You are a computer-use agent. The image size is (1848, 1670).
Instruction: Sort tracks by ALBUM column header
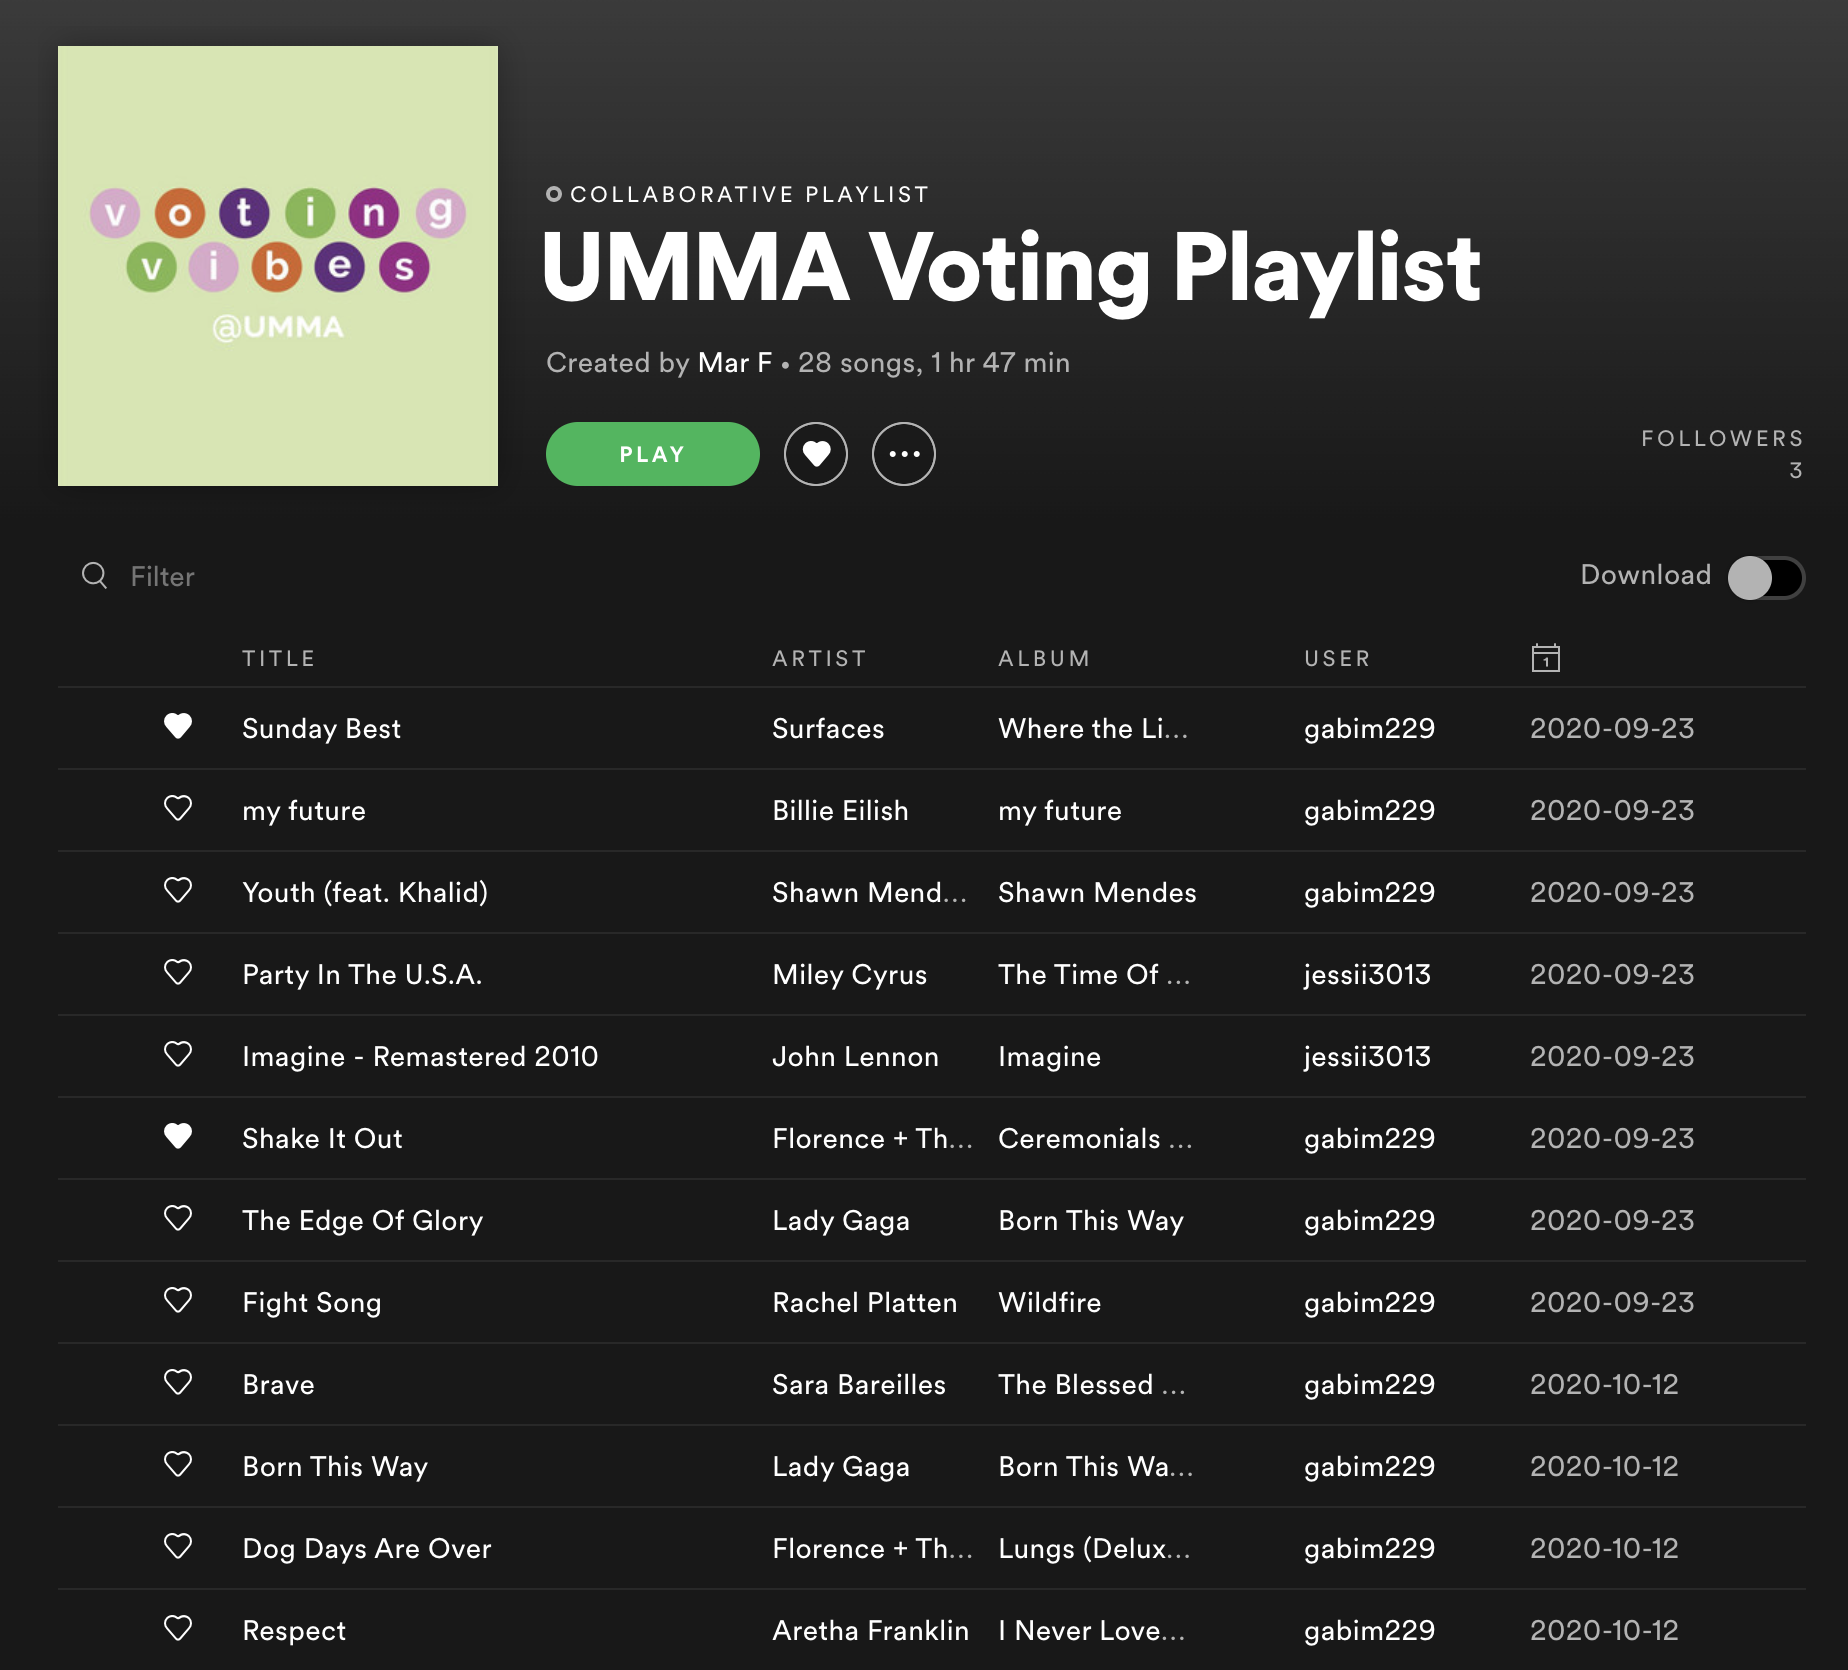(1043, 658)
